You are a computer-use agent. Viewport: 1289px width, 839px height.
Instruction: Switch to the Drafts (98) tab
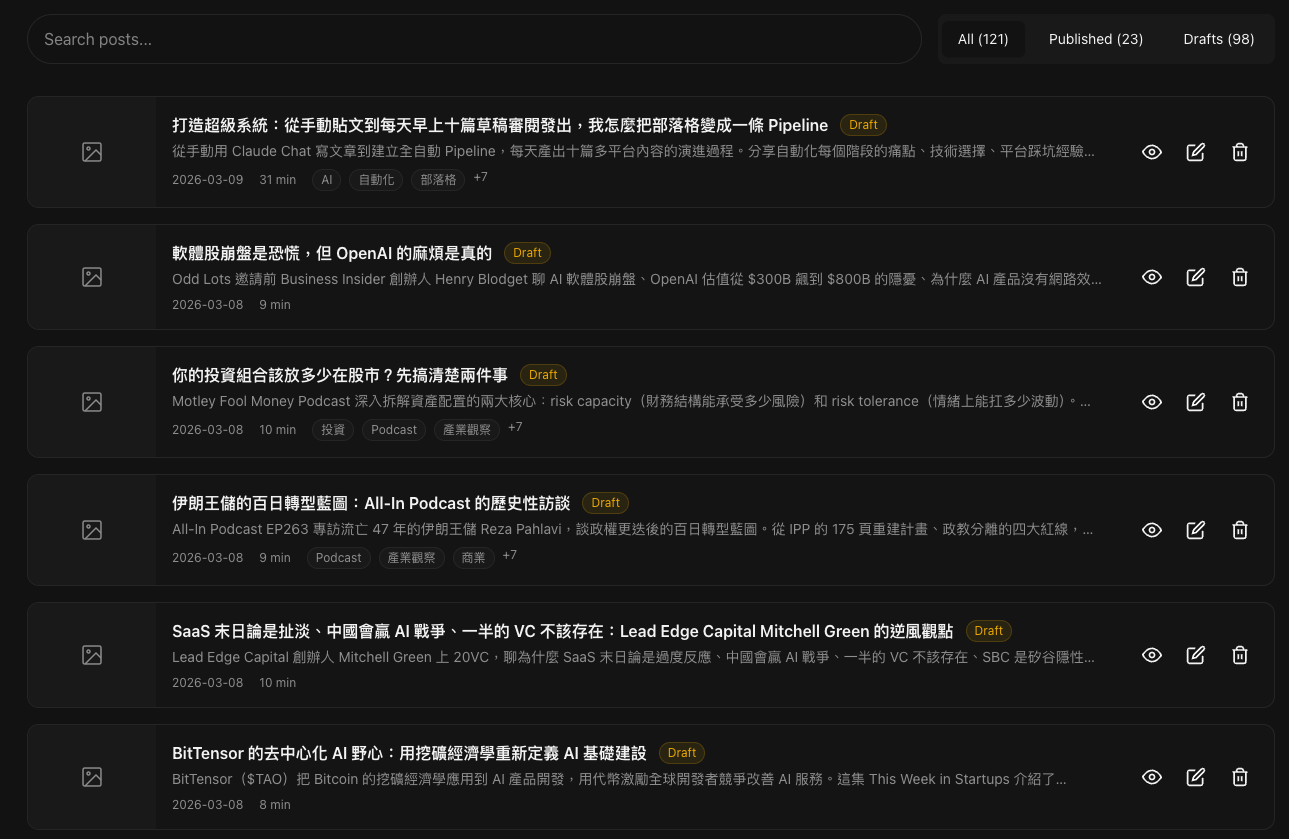(x=1218, y=39)
